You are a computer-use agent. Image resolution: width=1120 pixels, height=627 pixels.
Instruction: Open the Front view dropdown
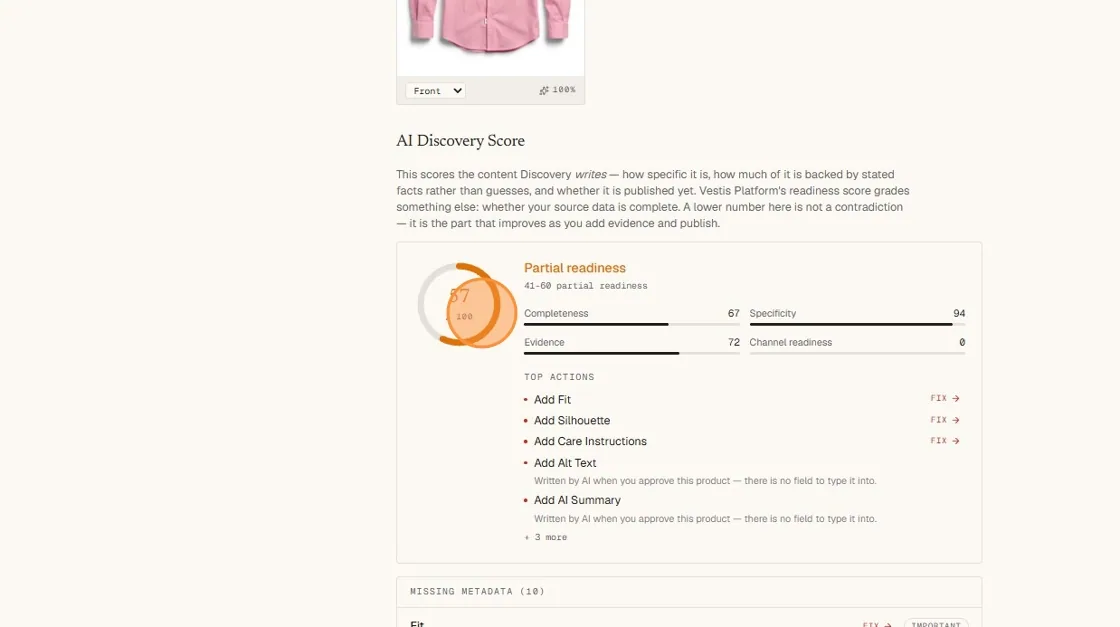coord(435,91)
